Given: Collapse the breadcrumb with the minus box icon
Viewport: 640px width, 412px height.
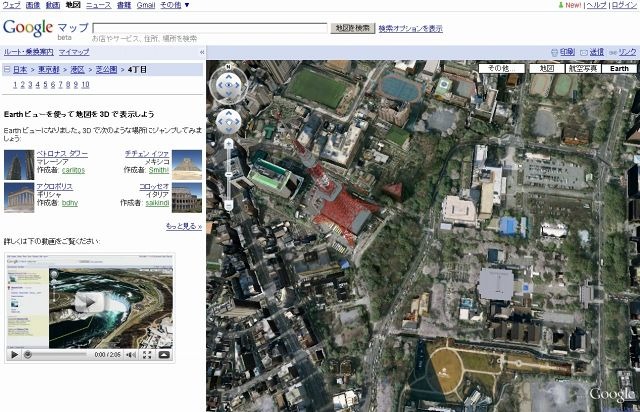Looking at the screenshot, I should 7,69.
